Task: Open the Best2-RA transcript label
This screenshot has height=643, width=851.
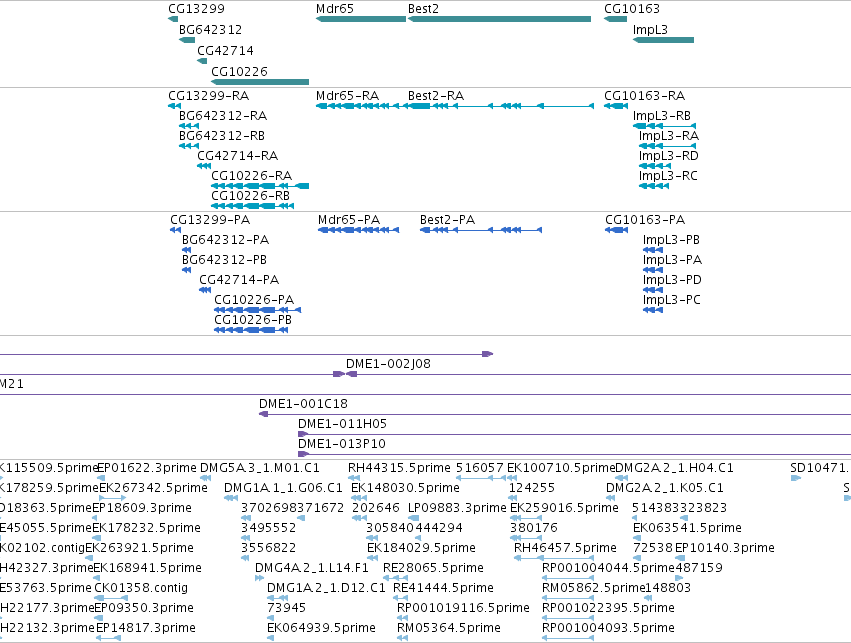Action: point(436,96)
